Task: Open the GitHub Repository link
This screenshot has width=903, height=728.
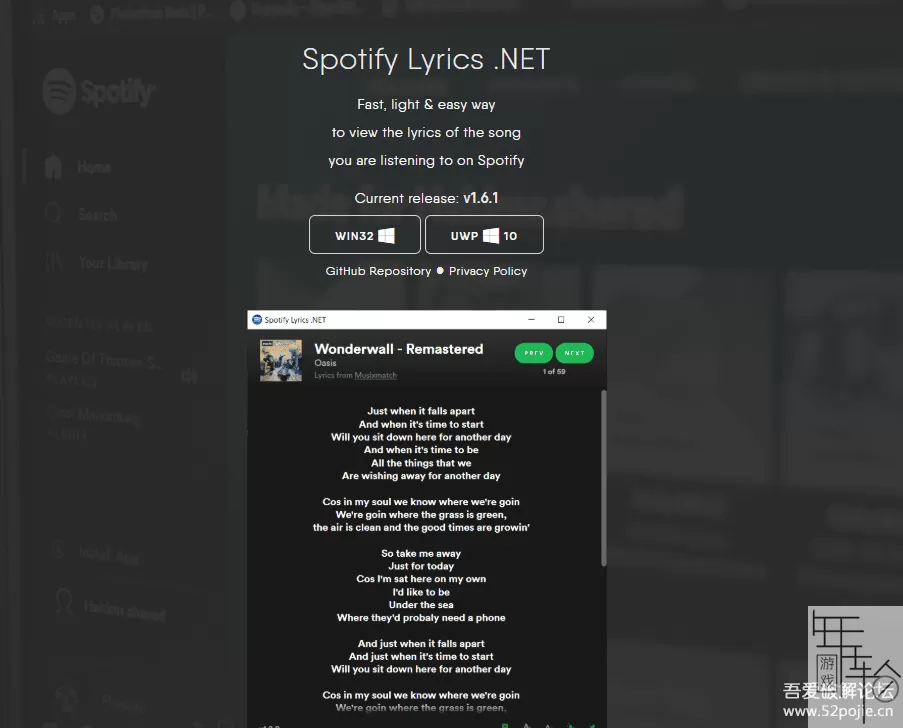Action: pyautogui.click(x=378, y=271)
